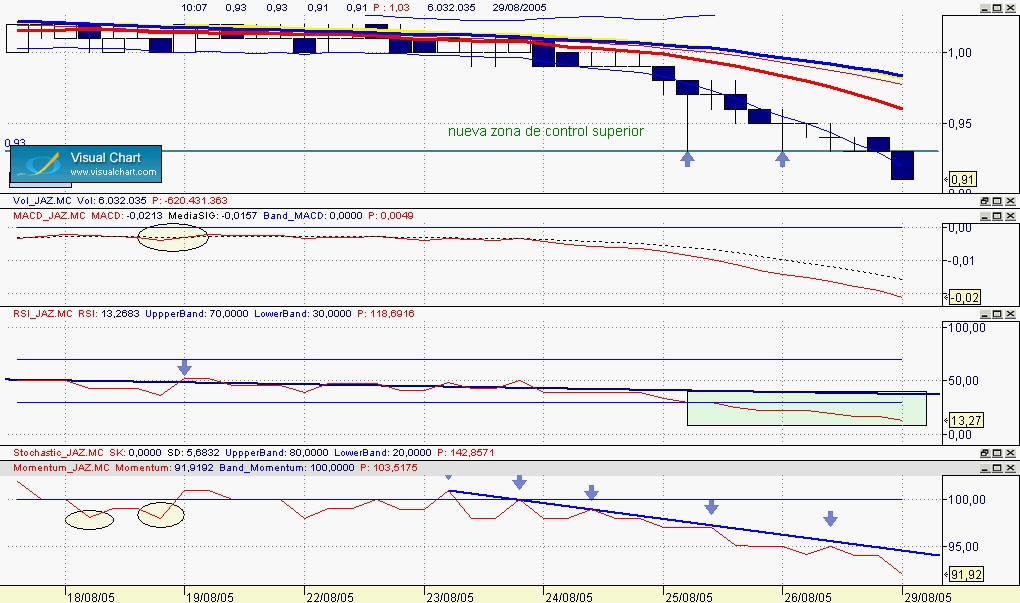
Task: Click the 0,91 current price tag
Action: (962, 180)
